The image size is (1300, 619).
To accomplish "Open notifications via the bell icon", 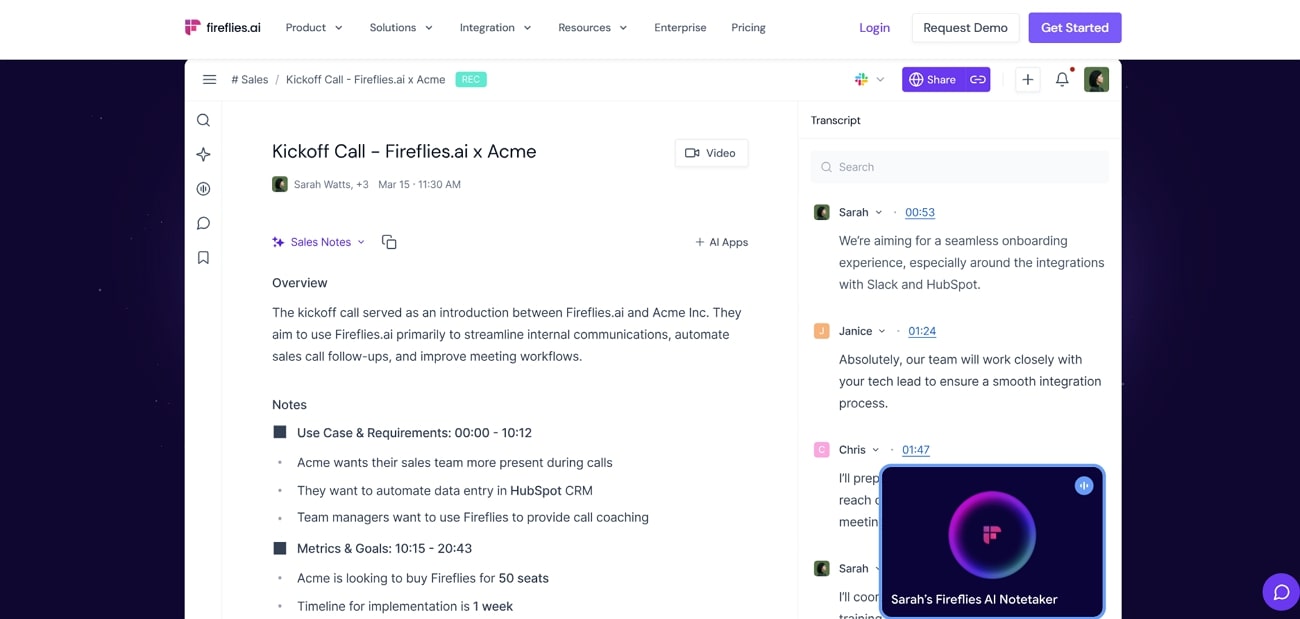I will (1062, 79).
